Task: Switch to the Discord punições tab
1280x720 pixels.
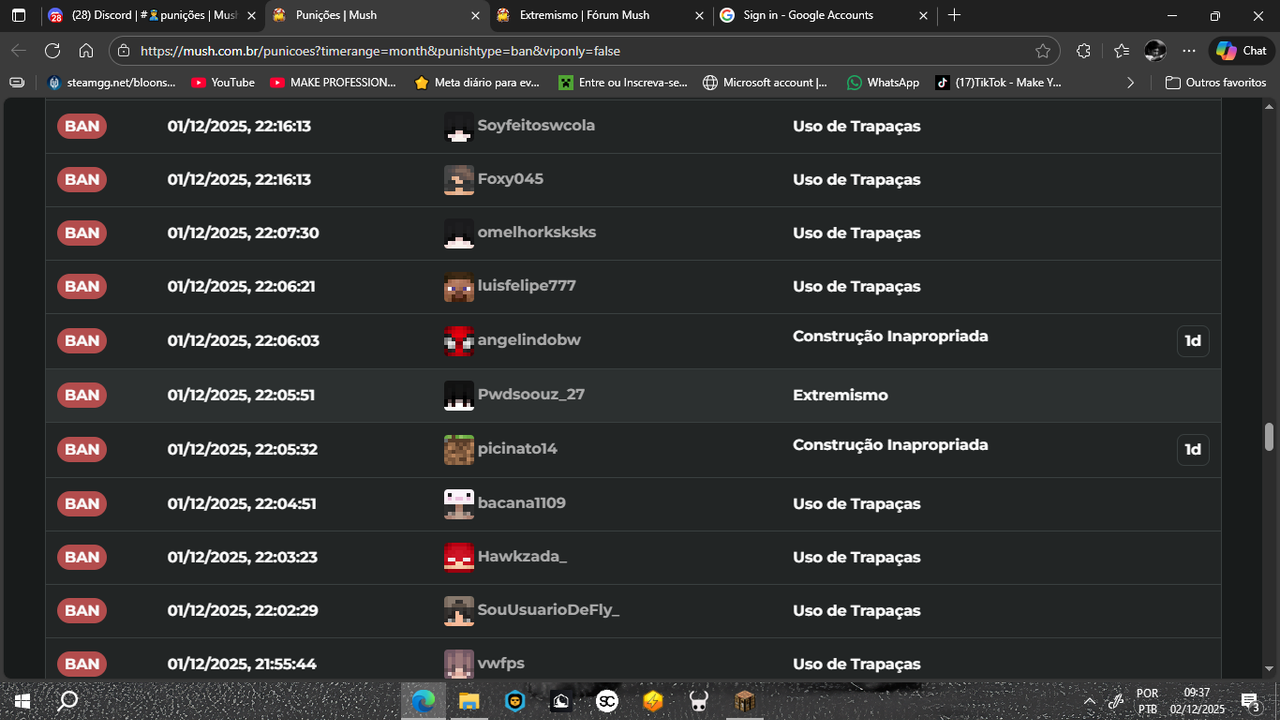Action: 154,15
